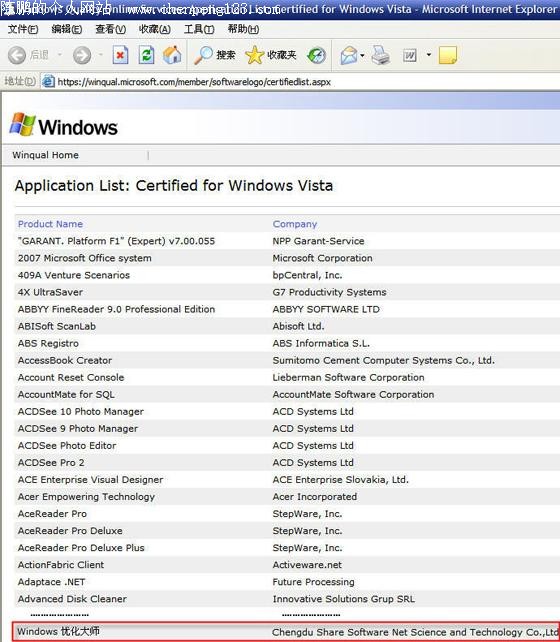Screen dimensions: 560x642
Task: Select 409A Venture Scenarios entry
Action: 74,275
